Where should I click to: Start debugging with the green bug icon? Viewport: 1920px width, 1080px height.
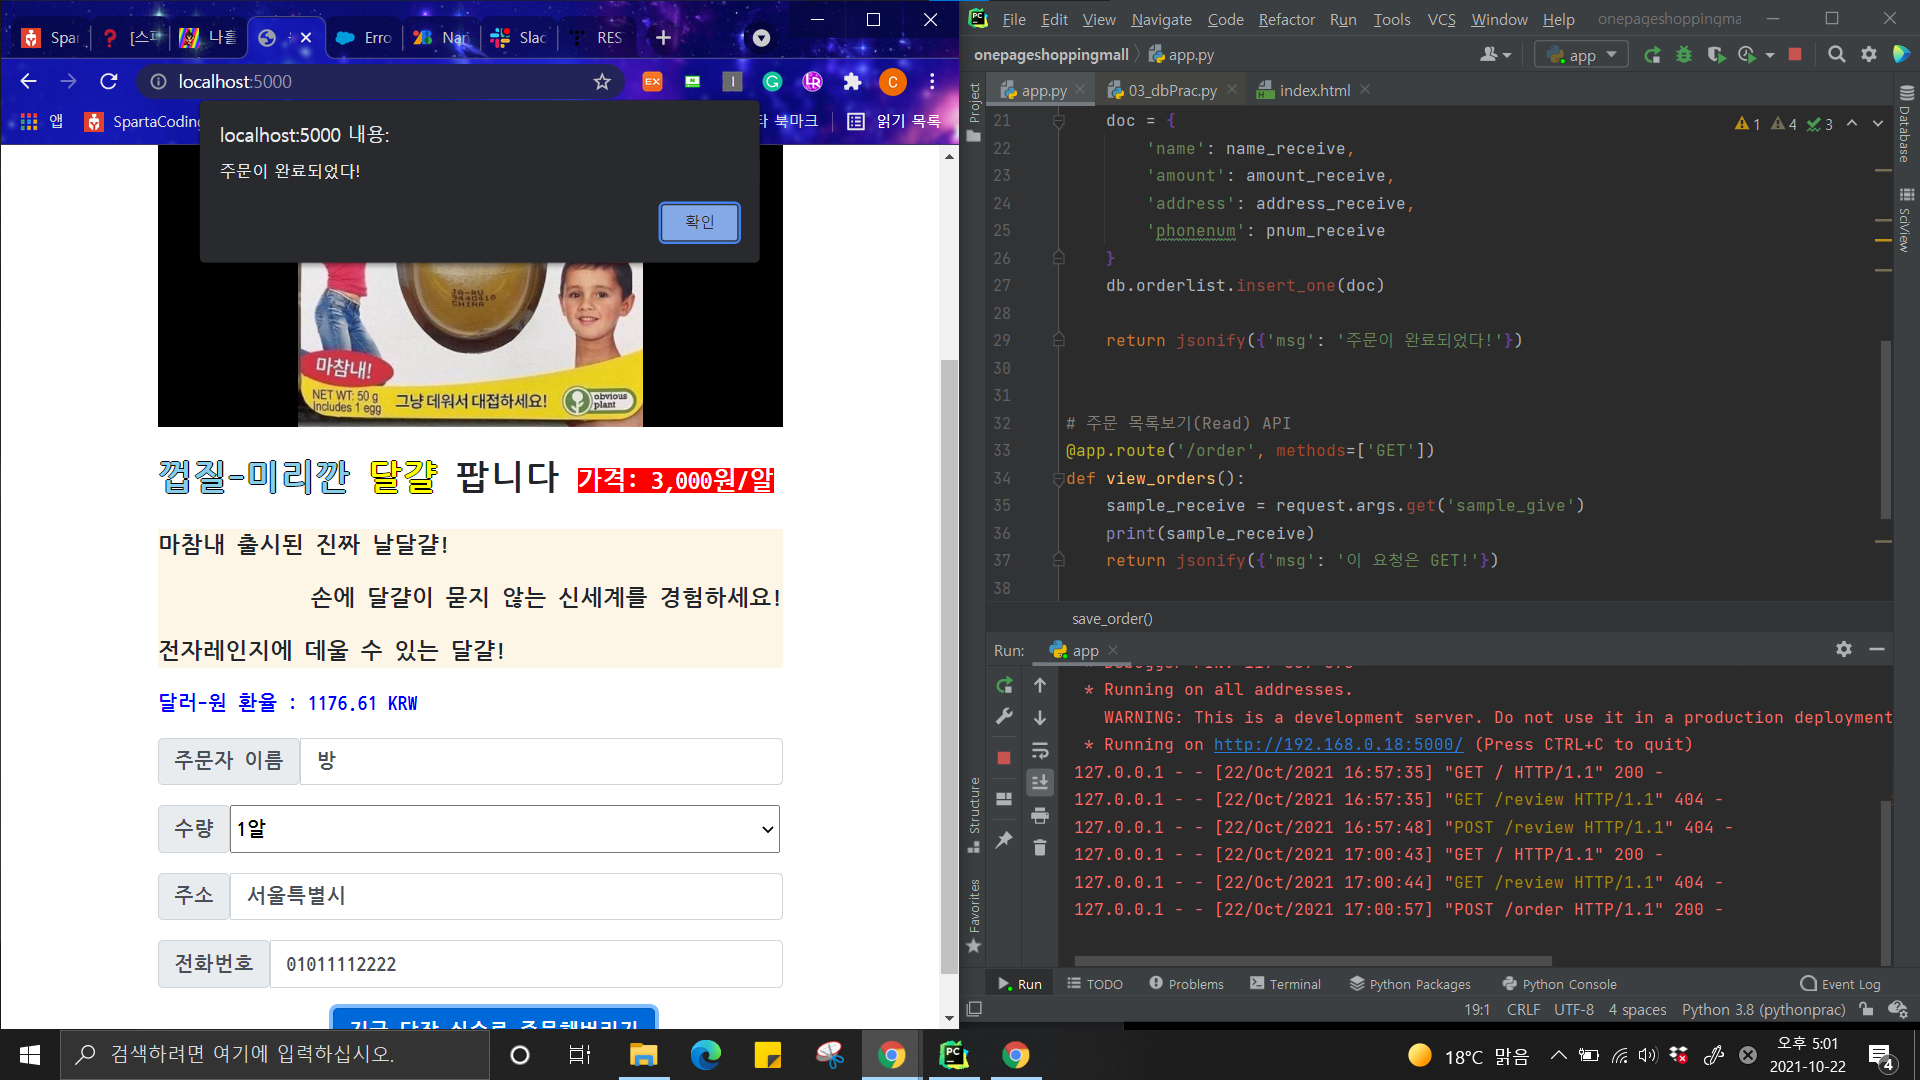pos(1684,55)
